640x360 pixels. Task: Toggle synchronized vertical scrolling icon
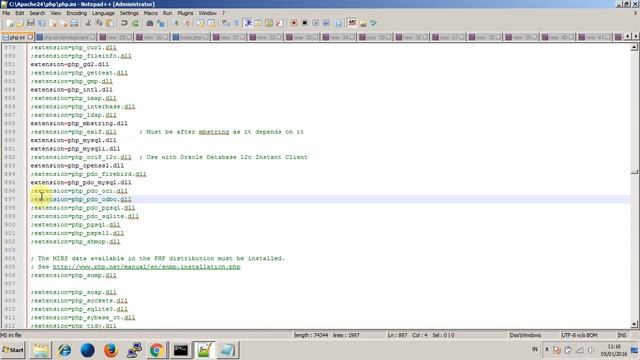pos(200,23)
